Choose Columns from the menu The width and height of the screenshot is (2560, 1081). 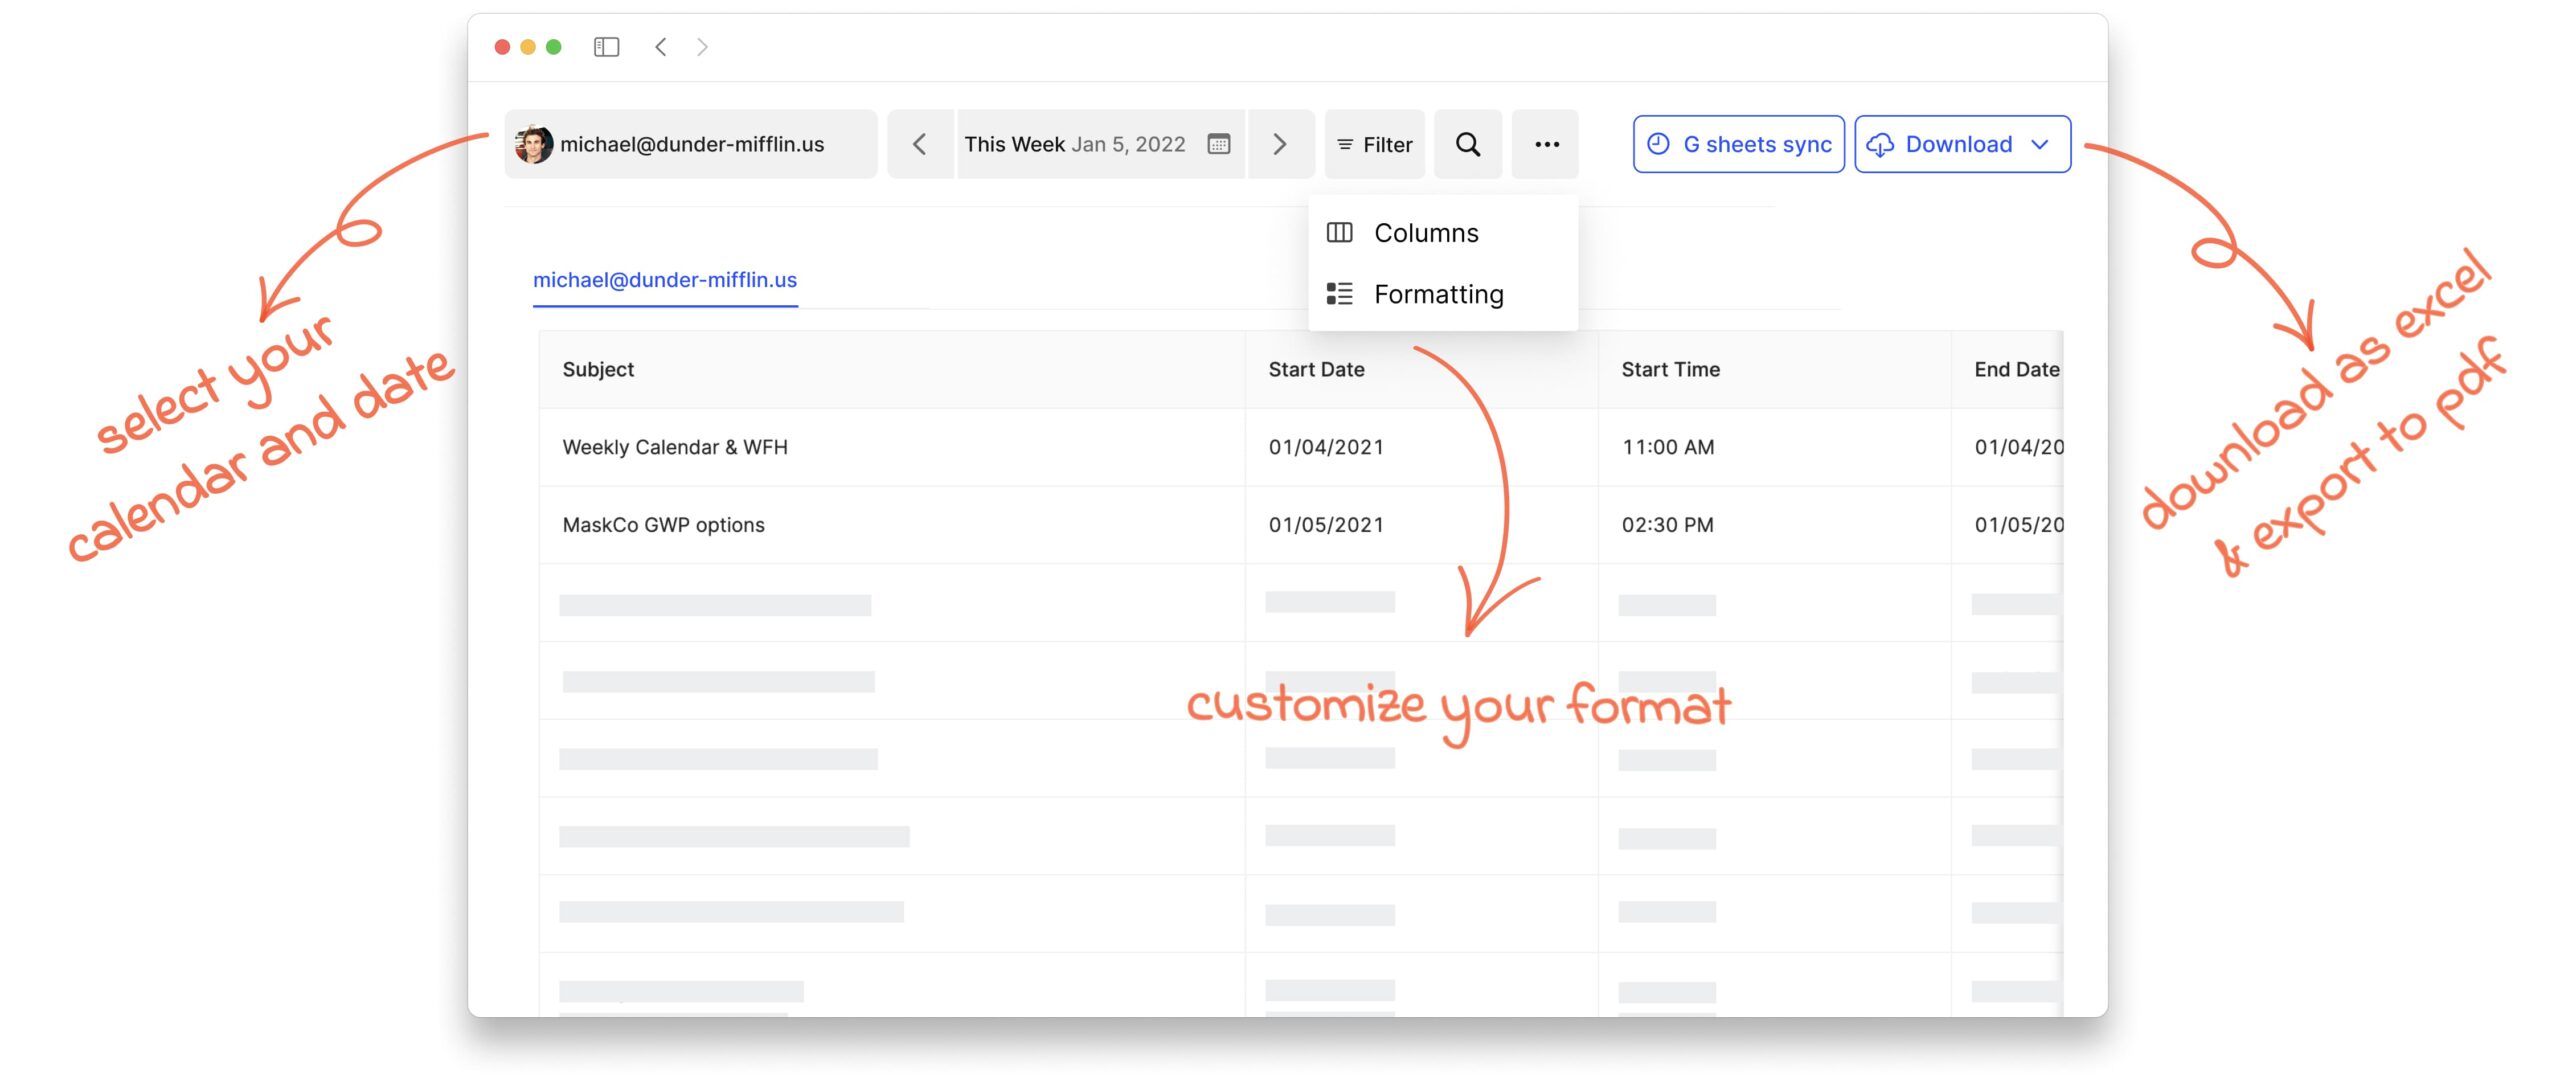1443,233
